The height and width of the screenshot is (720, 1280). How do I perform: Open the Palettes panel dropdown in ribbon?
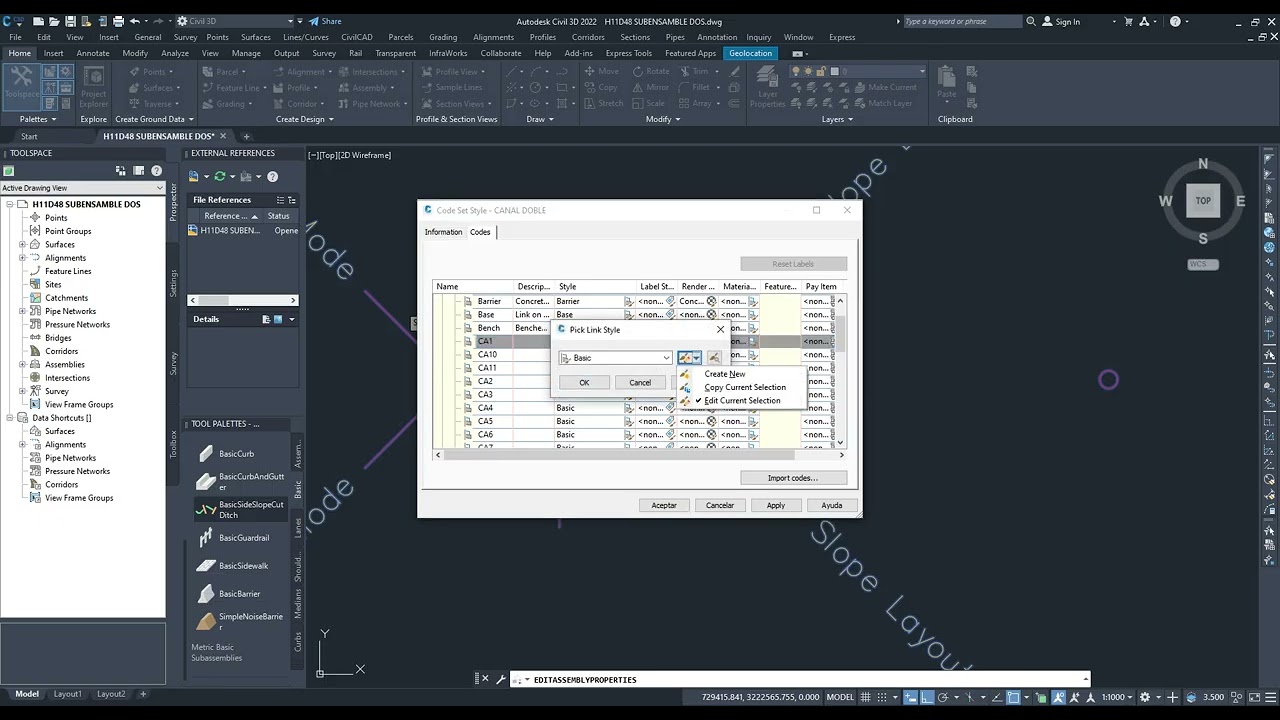tap(38, 119)
